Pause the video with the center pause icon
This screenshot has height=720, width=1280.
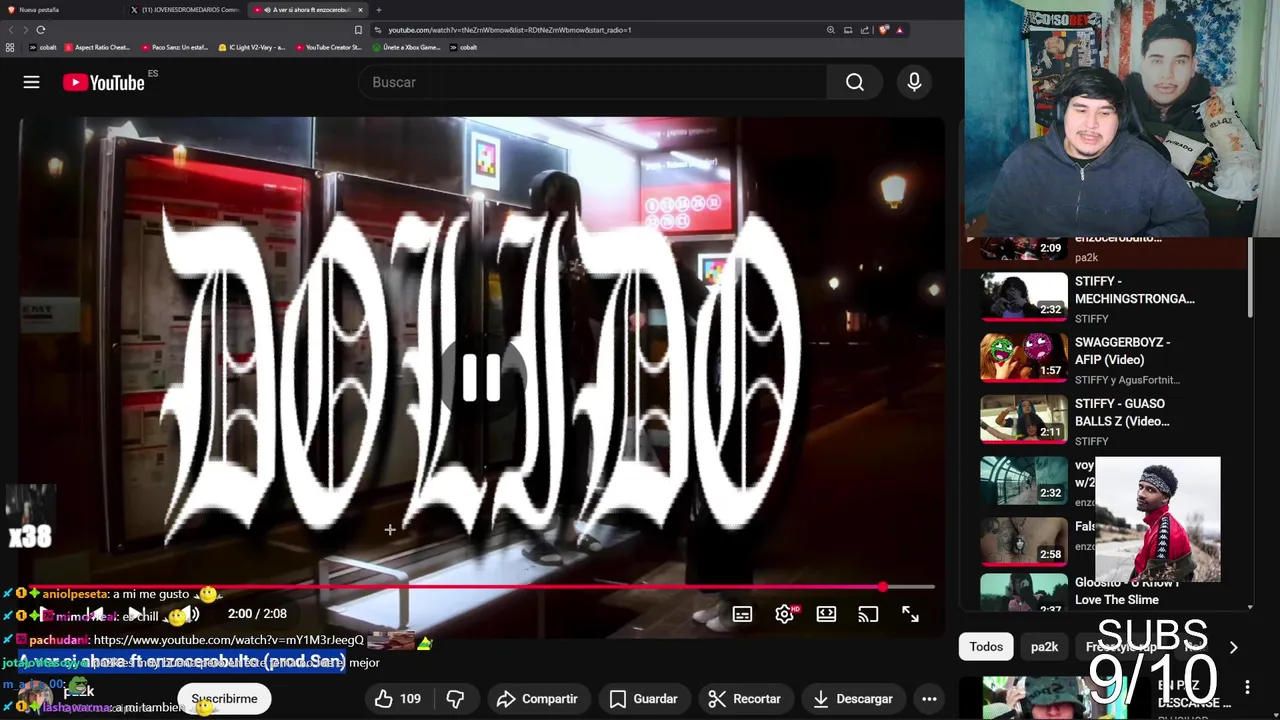(x=481, y=379)
